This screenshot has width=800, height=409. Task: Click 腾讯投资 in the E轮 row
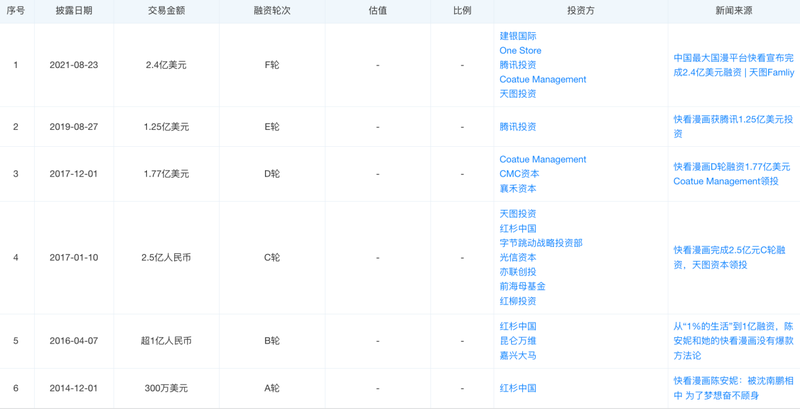(x=518, y=127)
